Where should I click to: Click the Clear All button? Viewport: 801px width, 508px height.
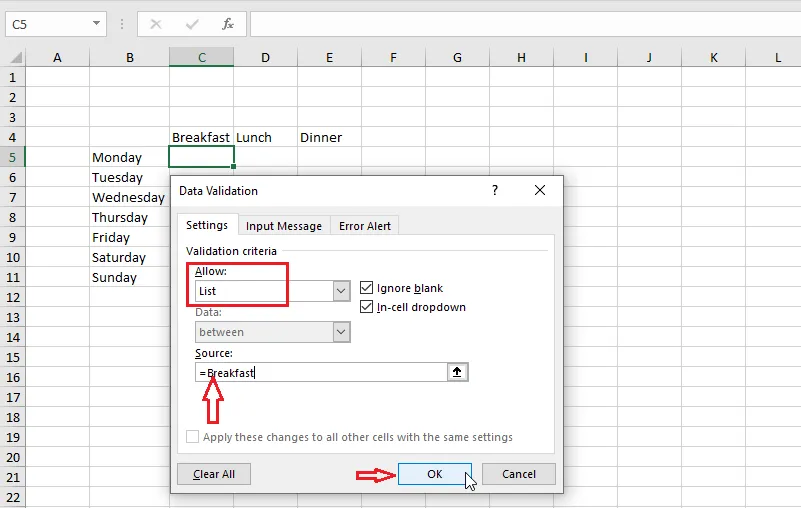tap(214, 474)
